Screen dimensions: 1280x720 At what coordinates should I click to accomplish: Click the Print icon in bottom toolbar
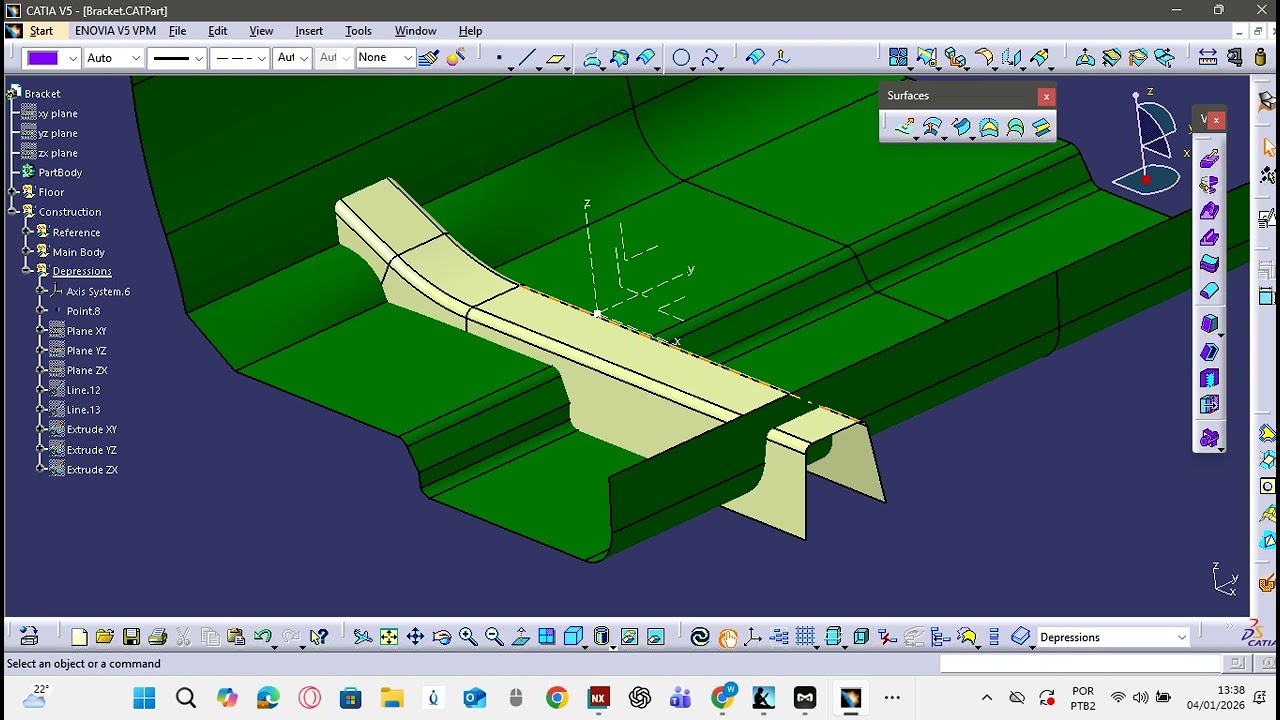157,637
